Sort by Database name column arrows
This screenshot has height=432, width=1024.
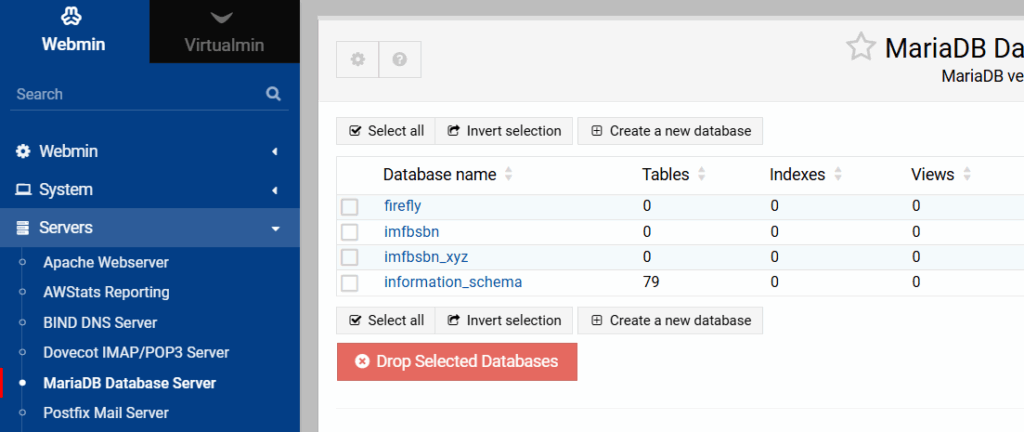tap(508, 175)
